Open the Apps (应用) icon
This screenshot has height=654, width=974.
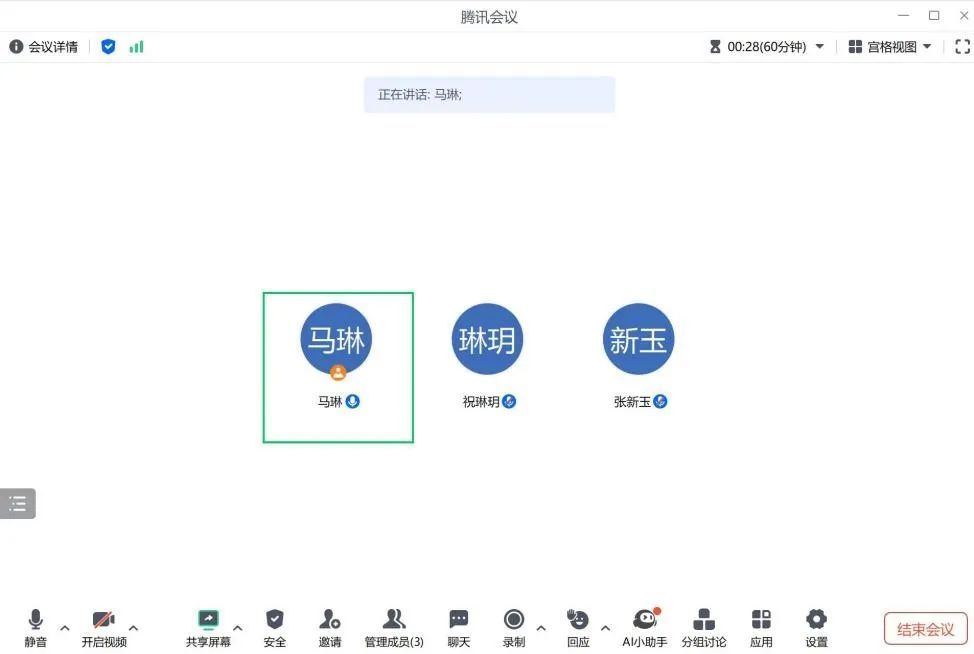[761, 627]
